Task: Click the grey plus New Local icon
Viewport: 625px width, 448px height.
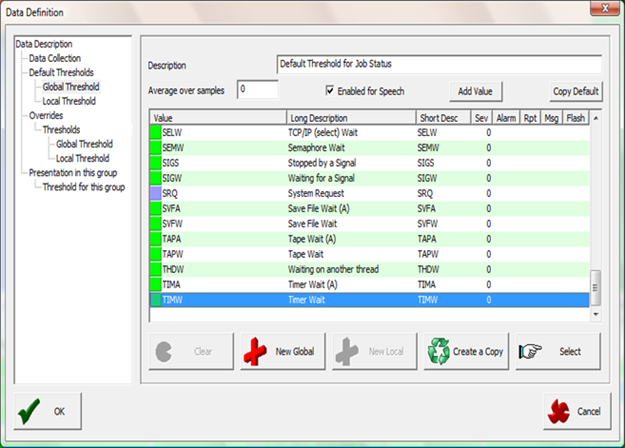Action: [x=349, y=352]
